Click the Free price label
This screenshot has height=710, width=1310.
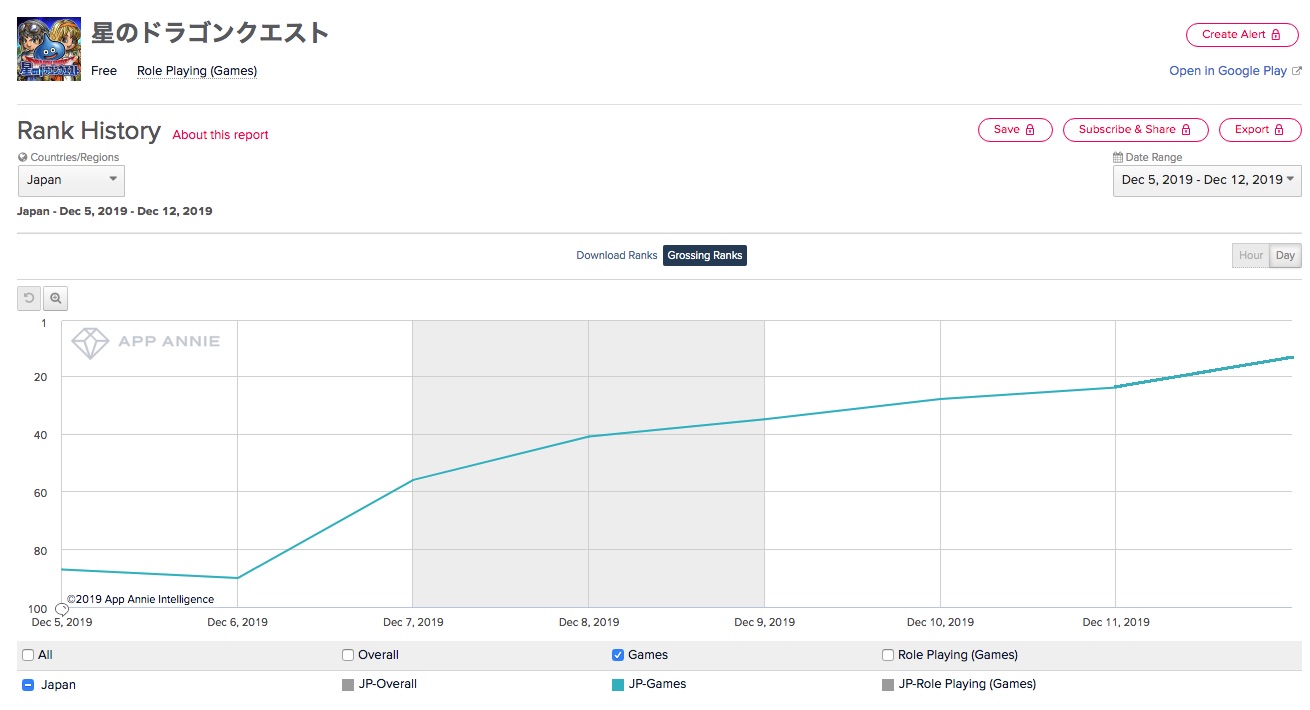[104, 71]
